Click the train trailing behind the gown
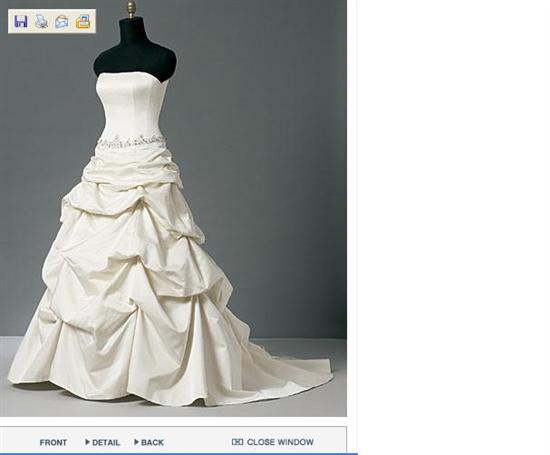The width and height of the screenshot is (550, 455). click(288, 372)
